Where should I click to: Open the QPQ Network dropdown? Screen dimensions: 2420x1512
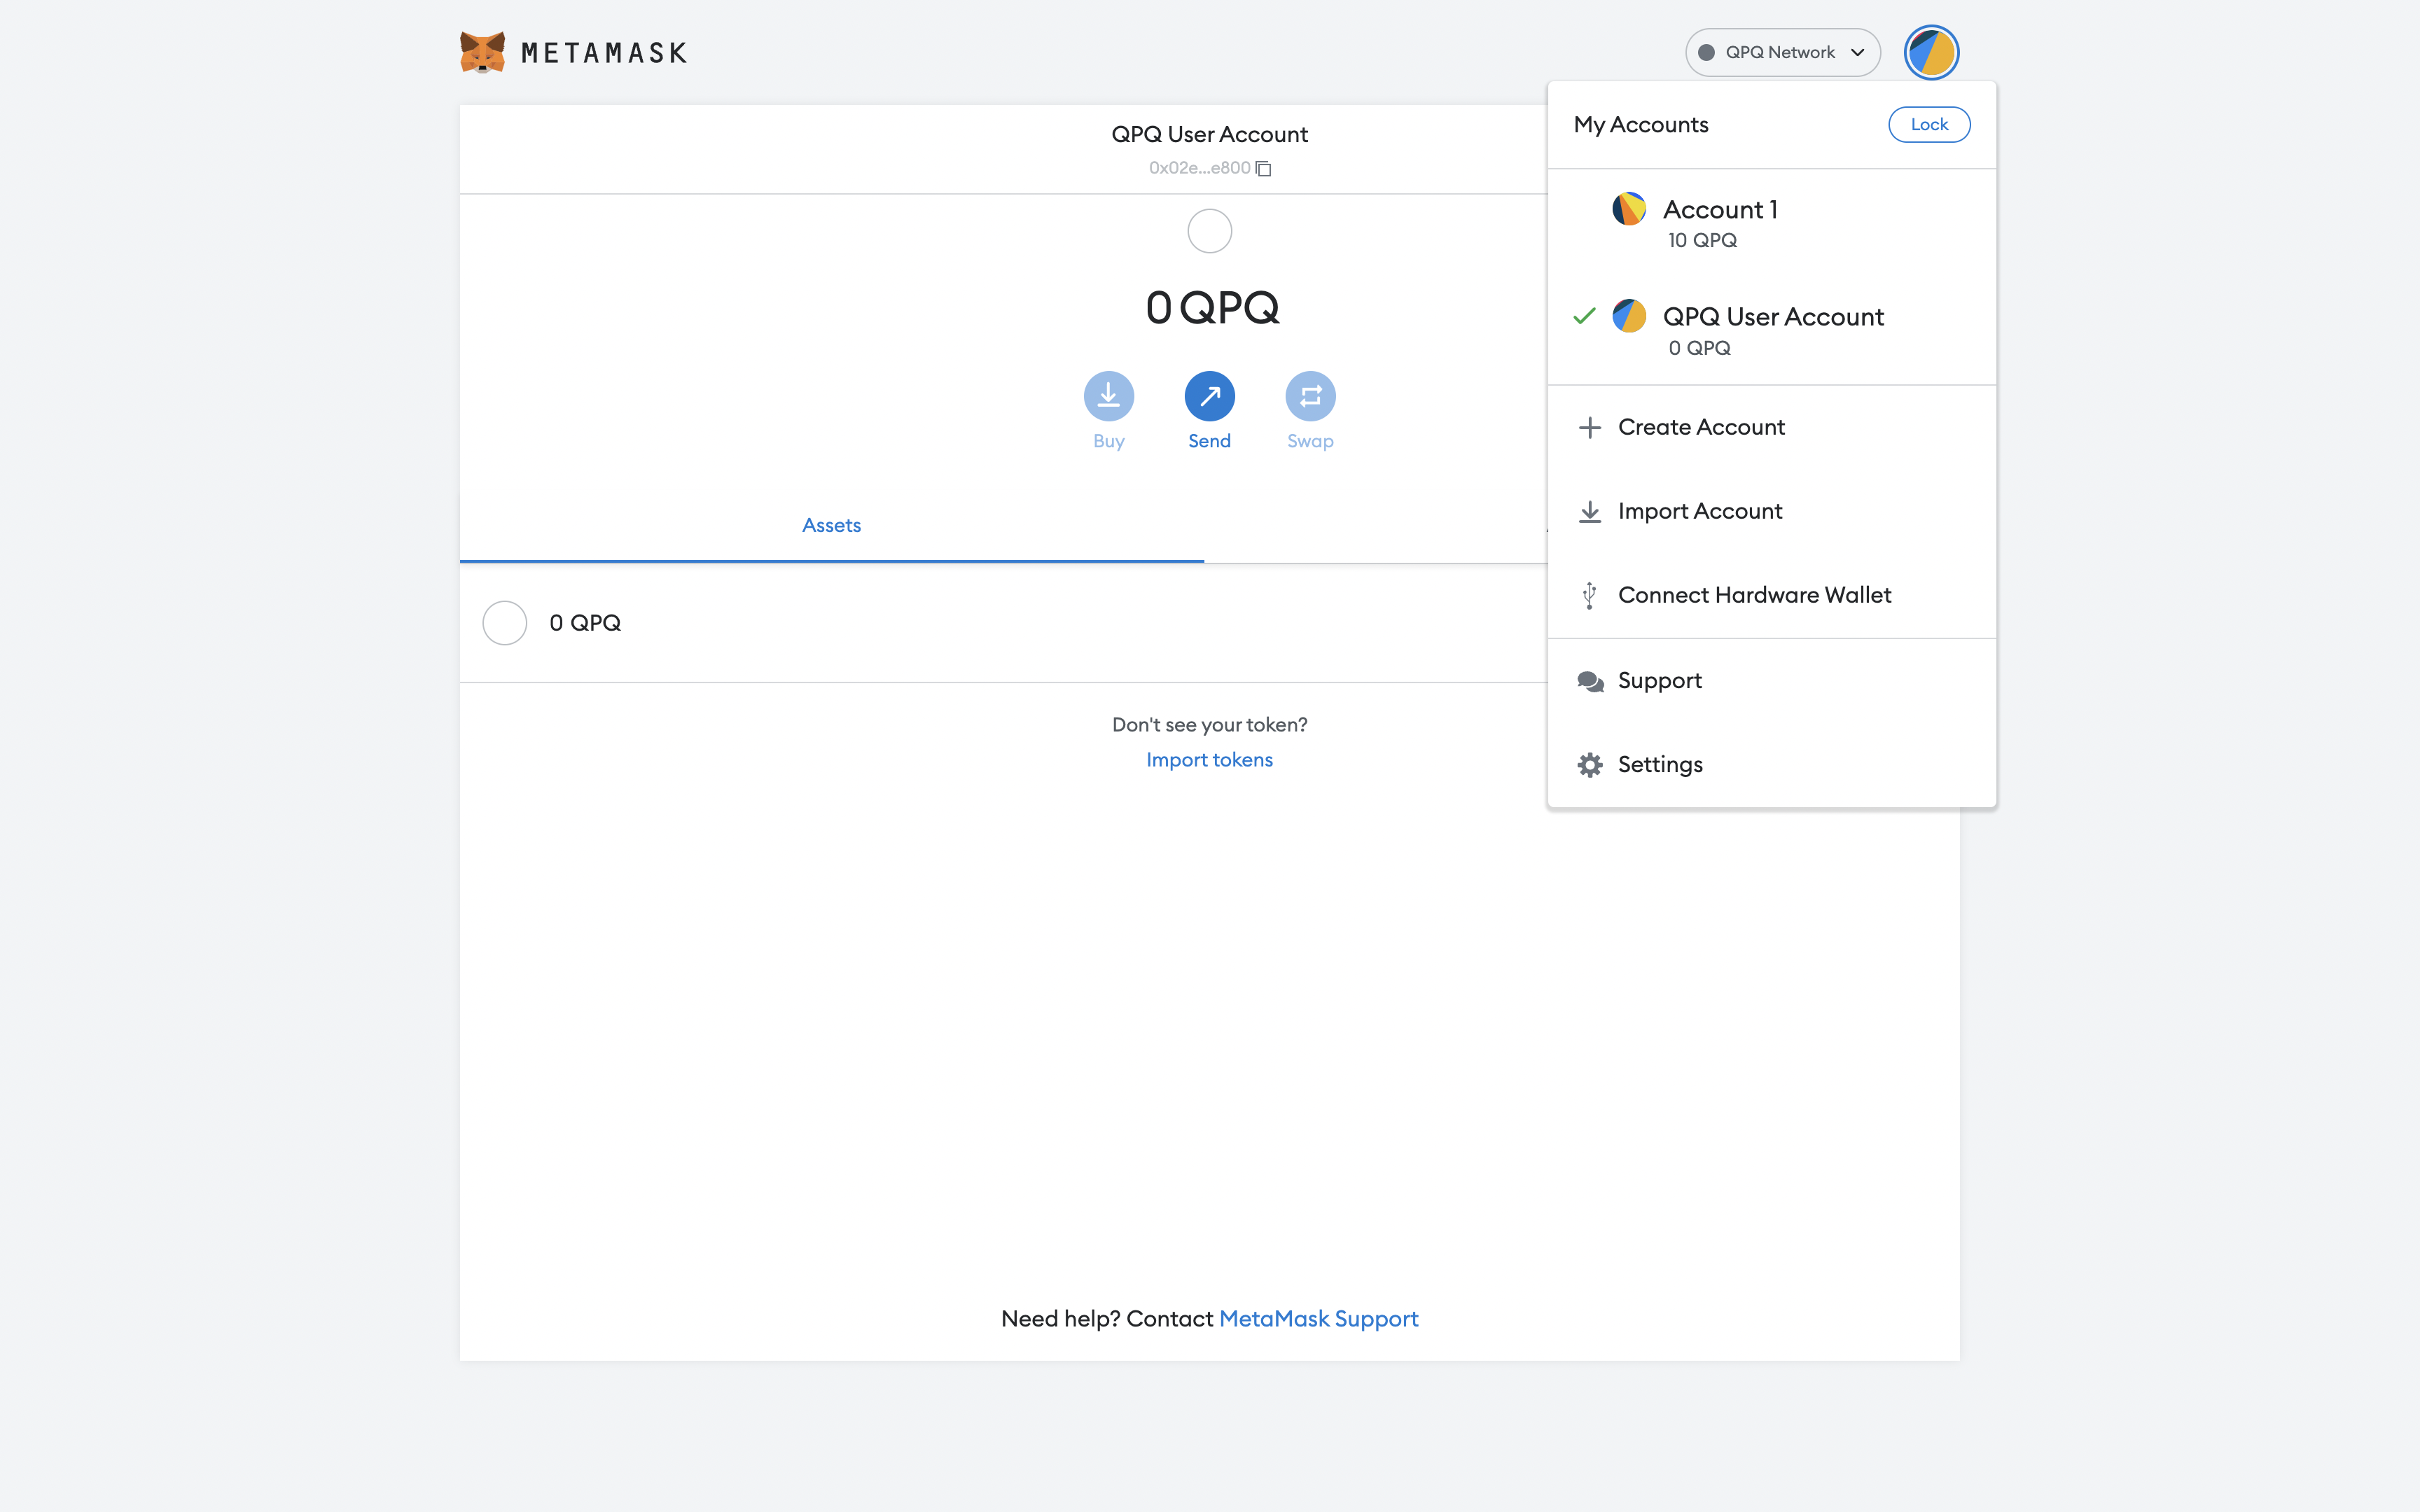[1783, 52]
